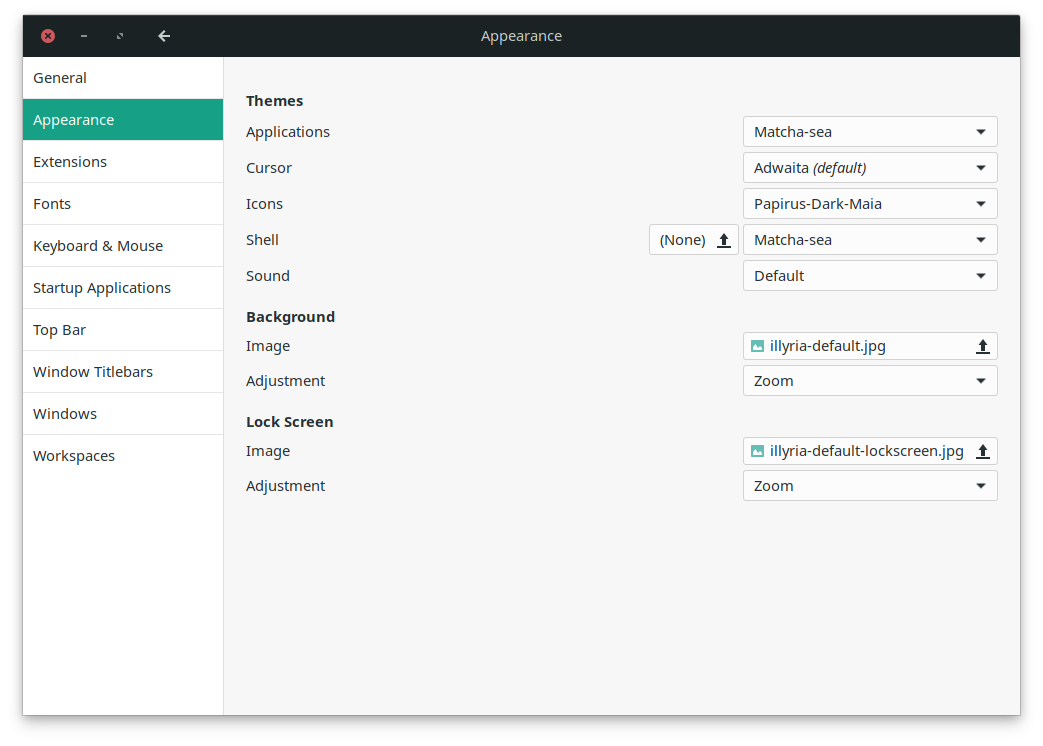Viewport: 1043px width, 746px height.
Task: Click the upload icon for the Lock Screen image
Action: tap(983, 450)
